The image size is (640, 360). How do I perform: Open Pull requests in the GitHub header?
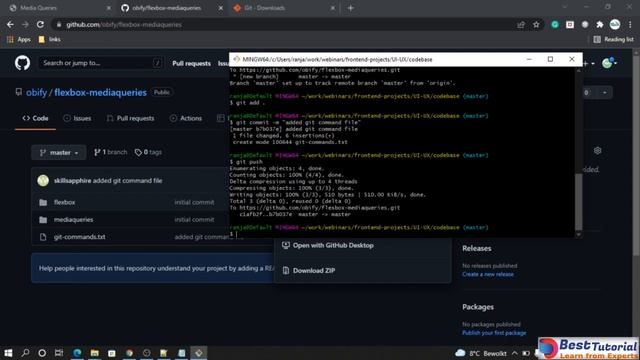(191, 63)
